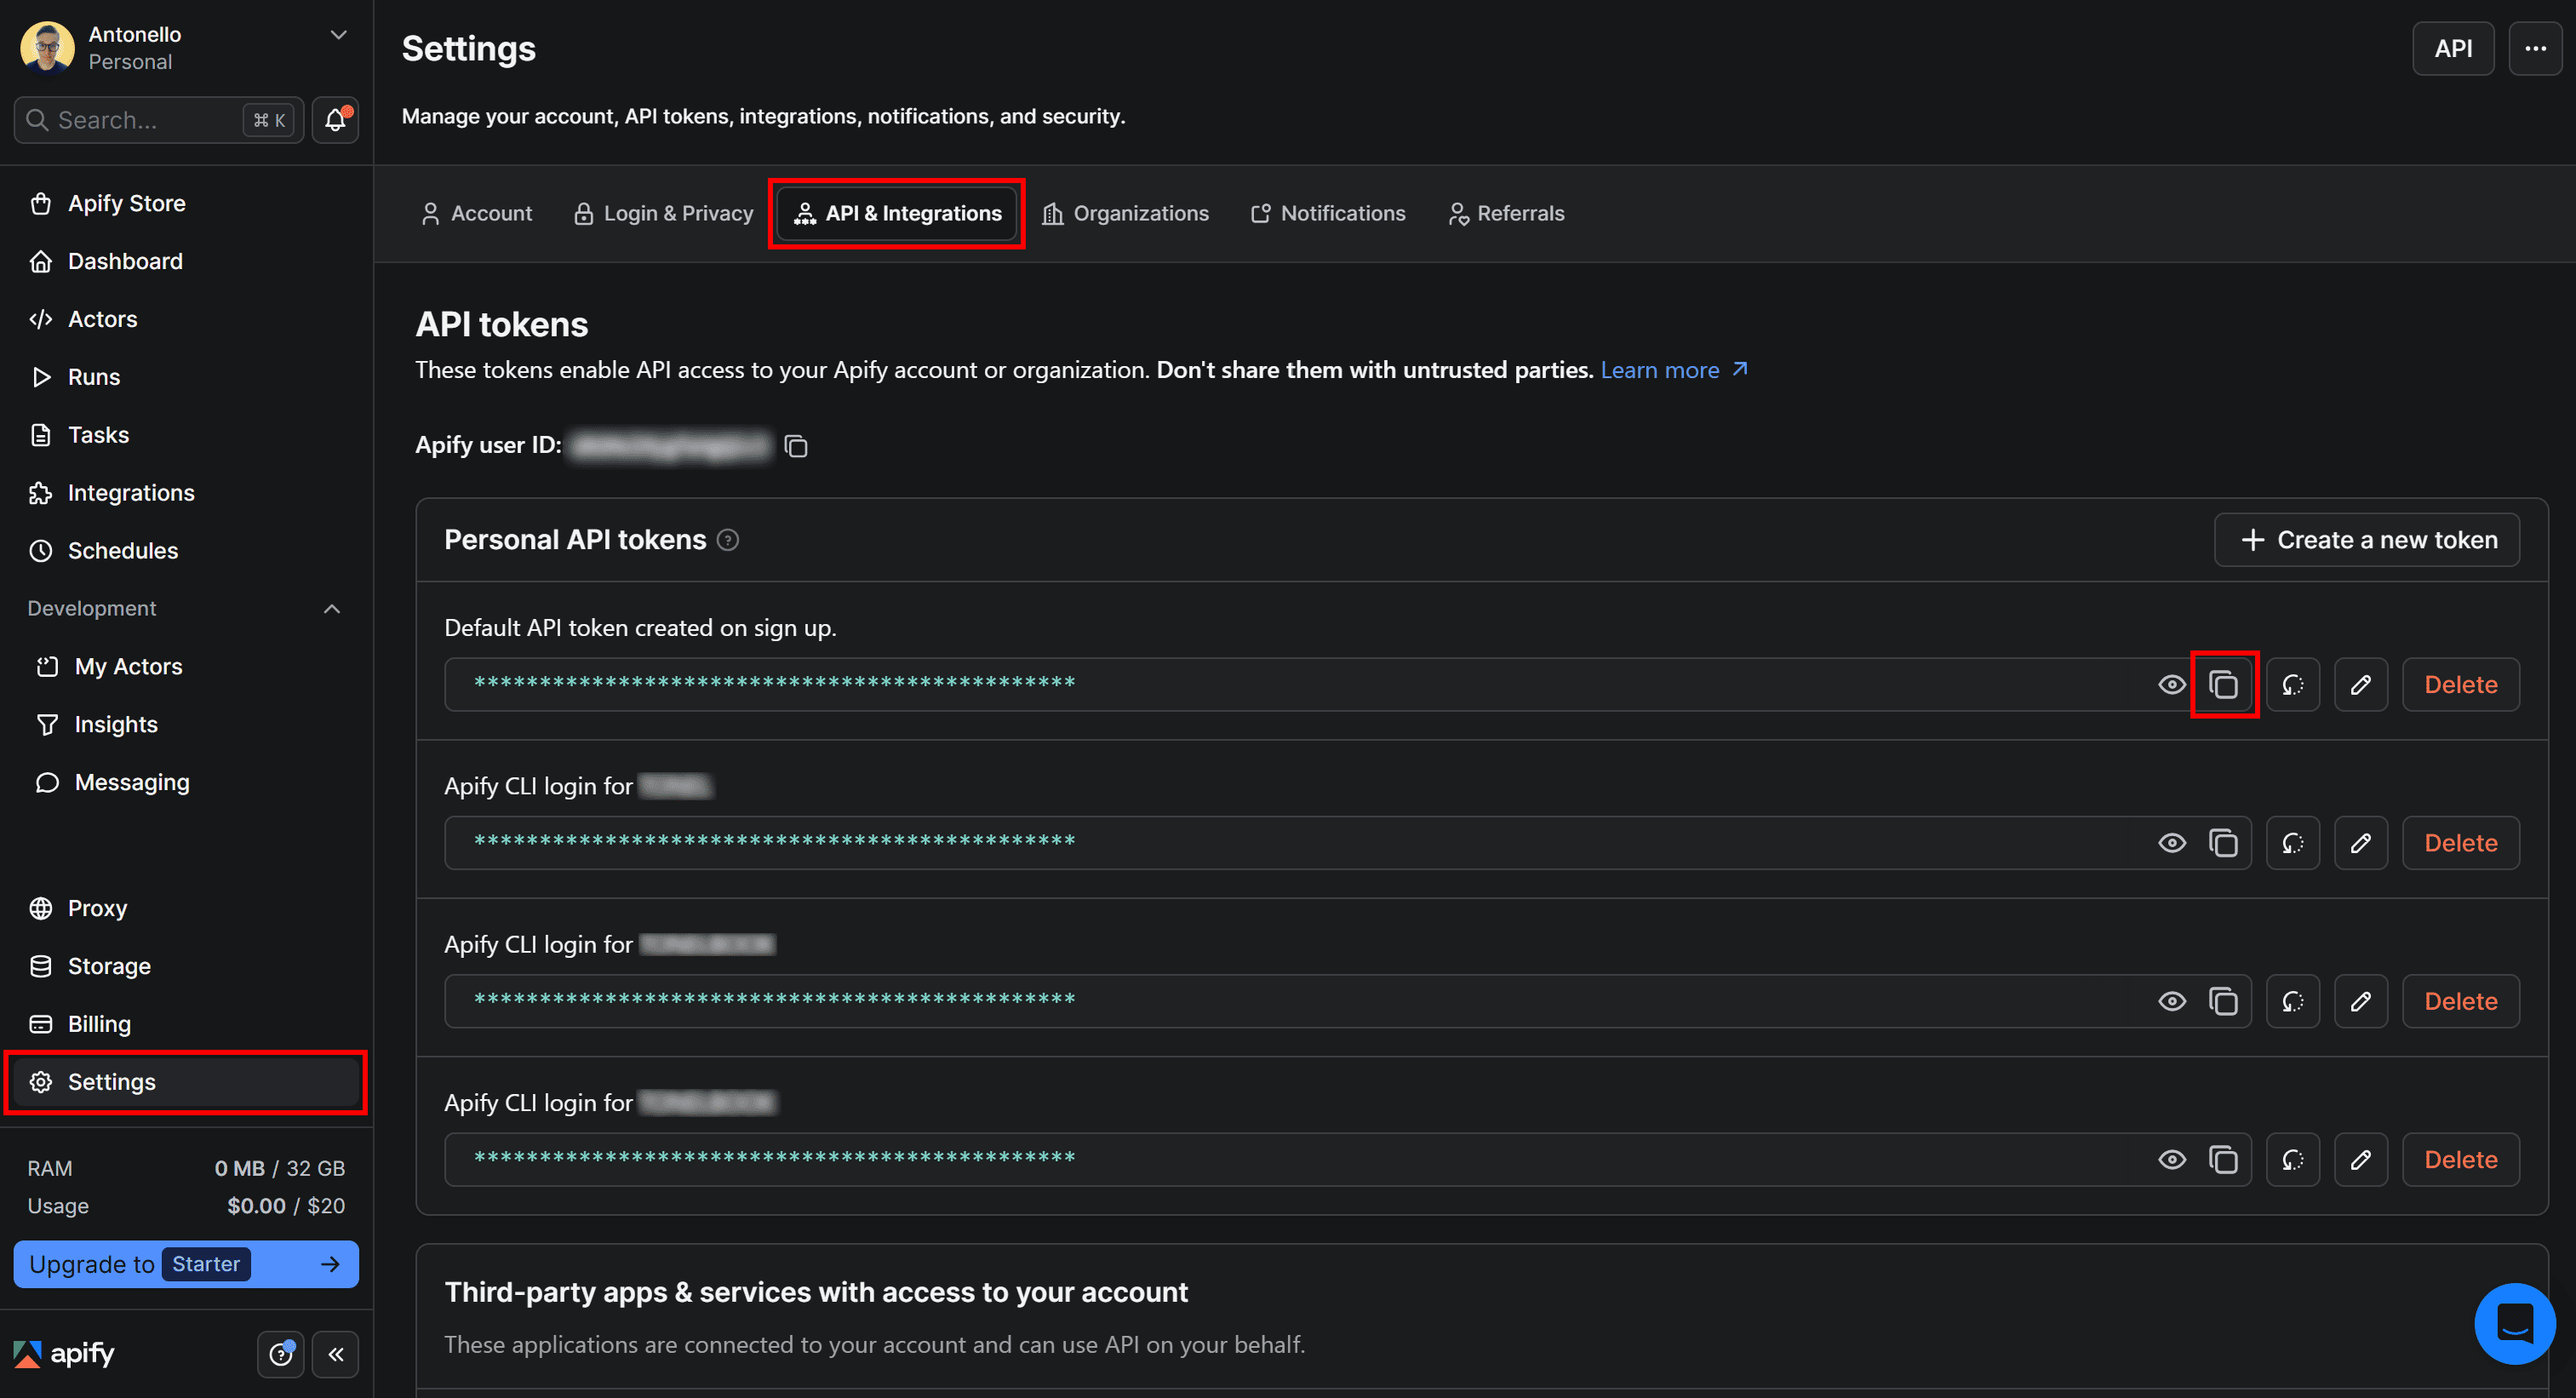Copy the first Apify CLI login token
2576x1398 pixels.
pos(2223,843)
